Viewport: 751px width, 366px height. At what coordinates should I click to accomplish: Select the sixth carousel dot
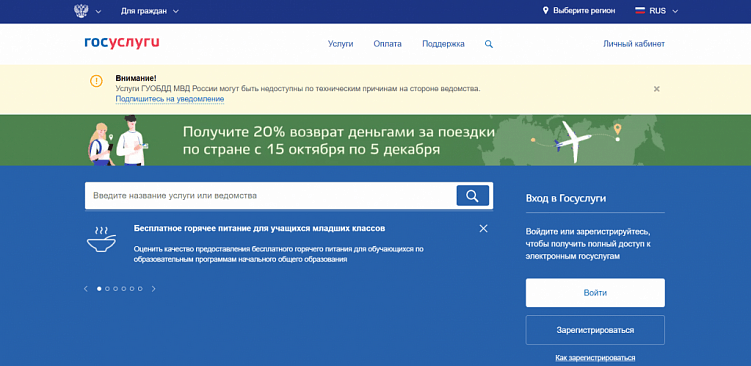[x=140, y=289]
